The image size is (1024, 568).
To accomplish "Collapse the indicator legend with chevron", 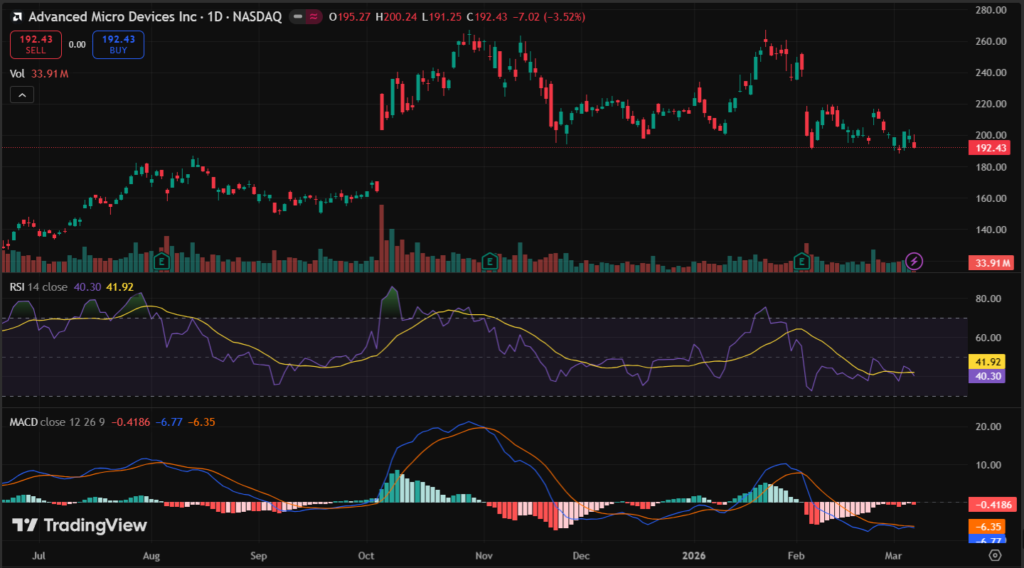I will pos(22,95).
